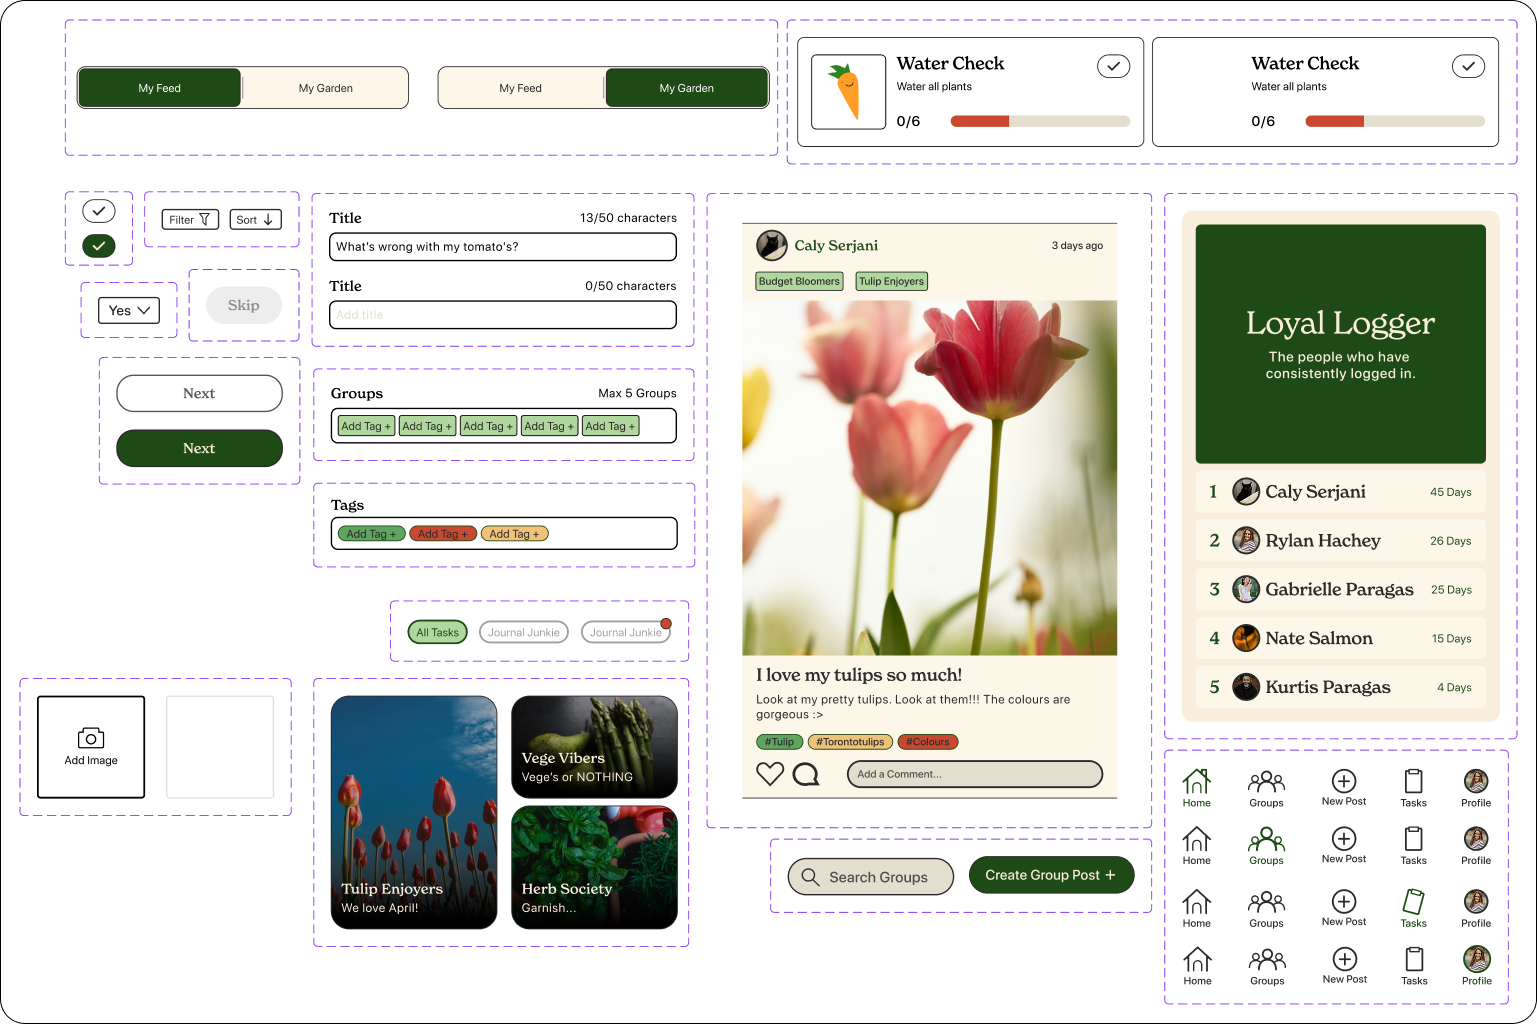The image size is (1537, 1024).
Task: Click the green highlighted Home nav icon
Action: point(1197,781)
